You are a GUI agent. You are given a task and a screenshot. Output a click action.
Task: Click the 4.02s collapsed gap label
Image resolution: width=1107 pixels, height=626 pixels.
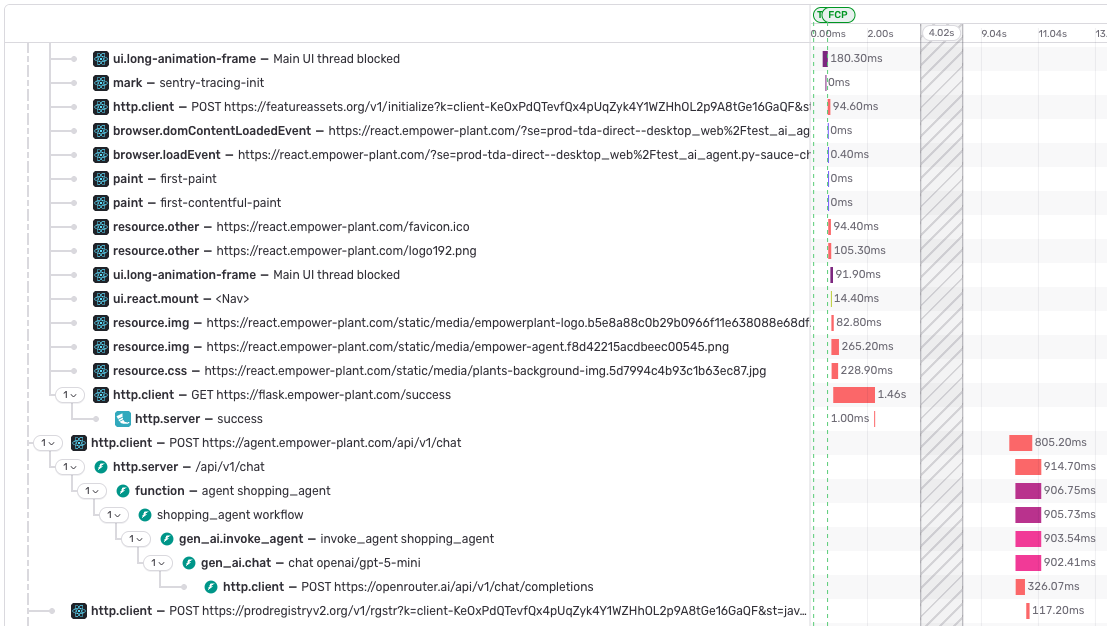click(x=941, y=32)
